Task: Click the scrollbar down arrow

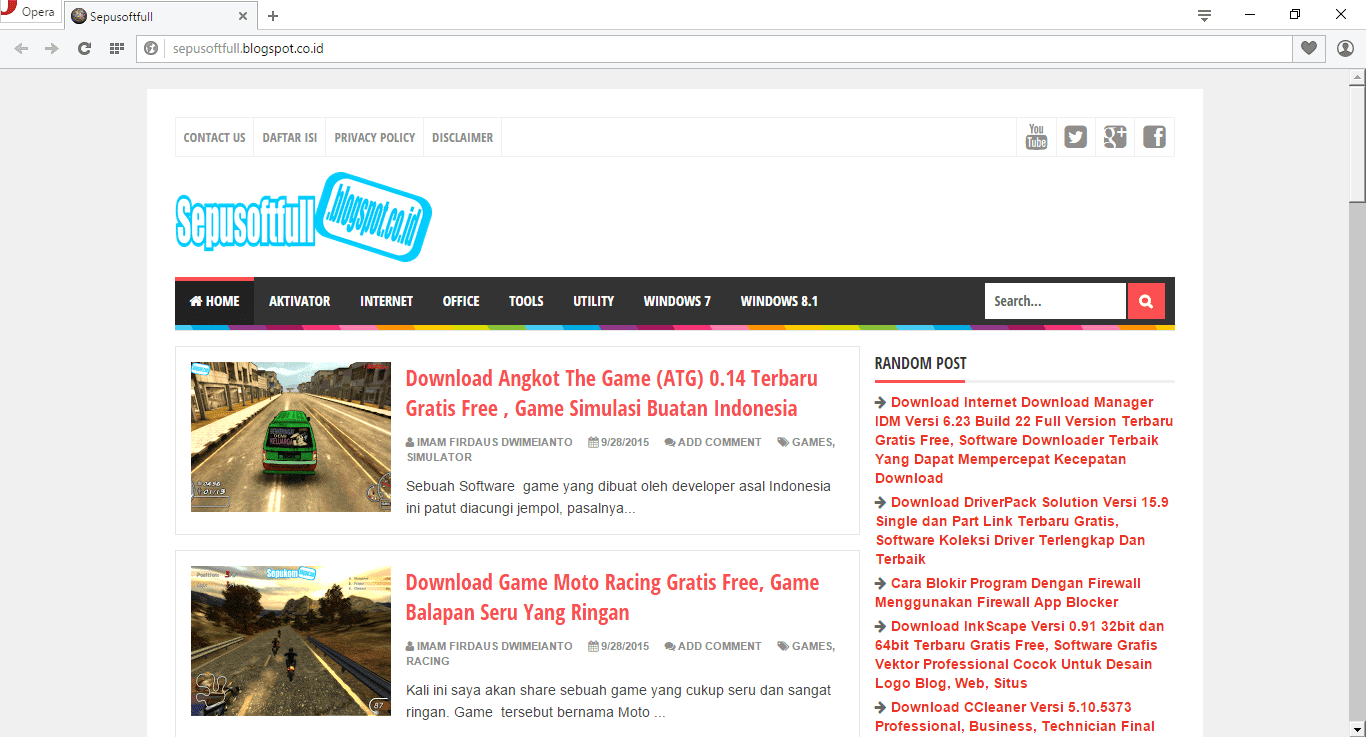Action: click(1357, 729)
